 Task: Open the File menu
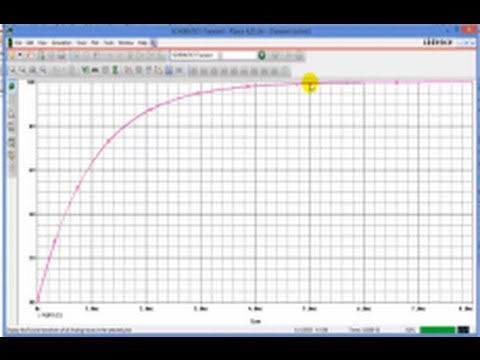[x=18, y=43]
